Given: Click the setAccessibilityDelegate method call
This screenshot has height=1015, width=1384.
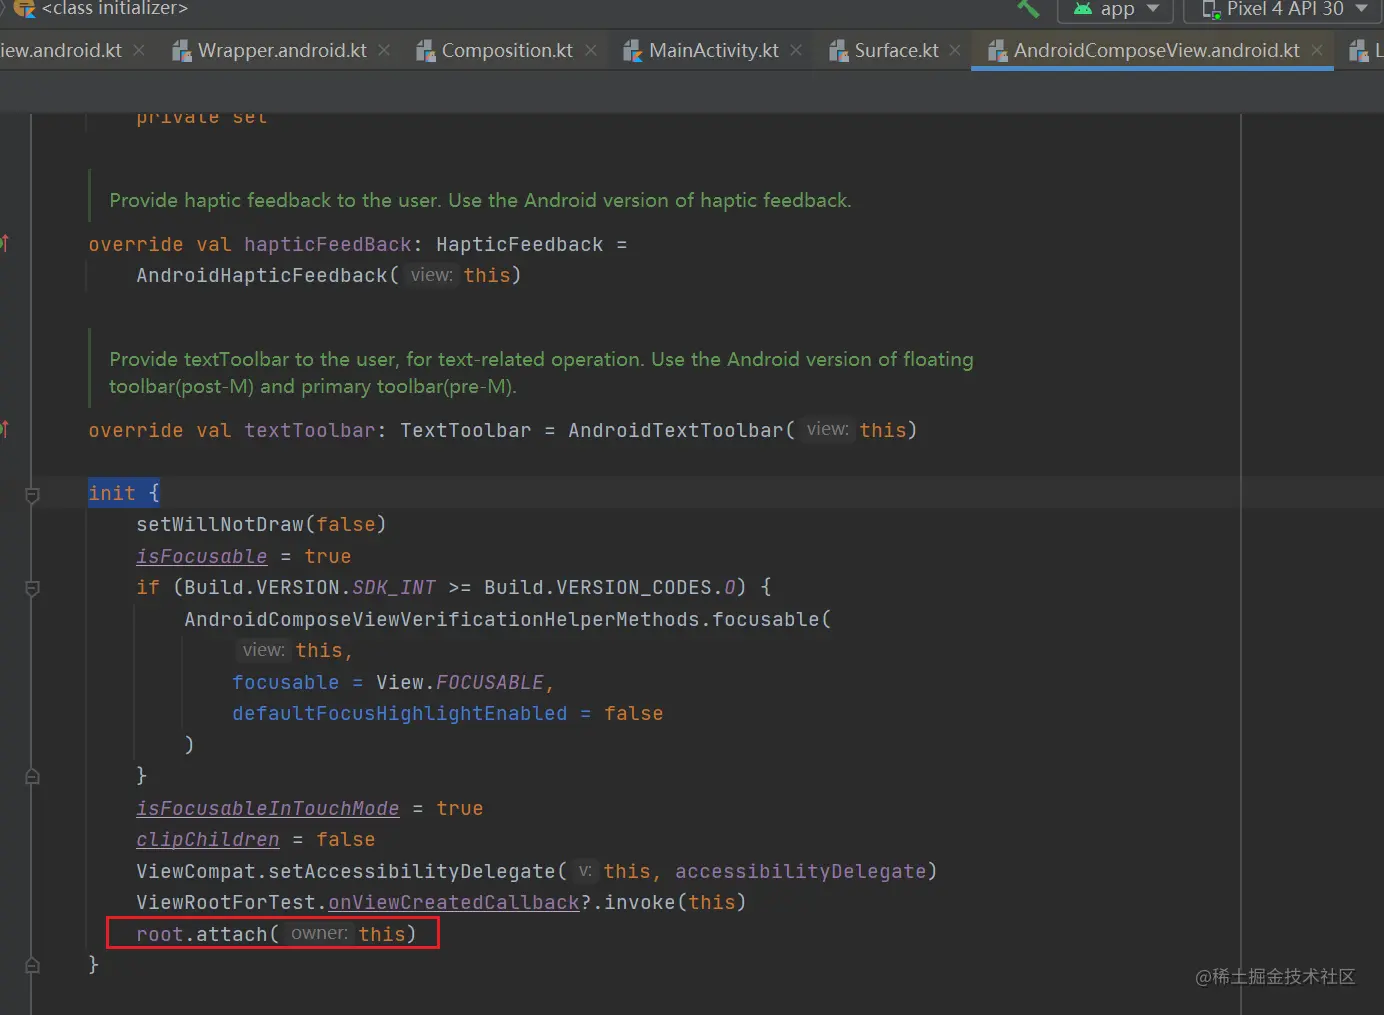Looking at the screenshot, I should pos(411,872).
